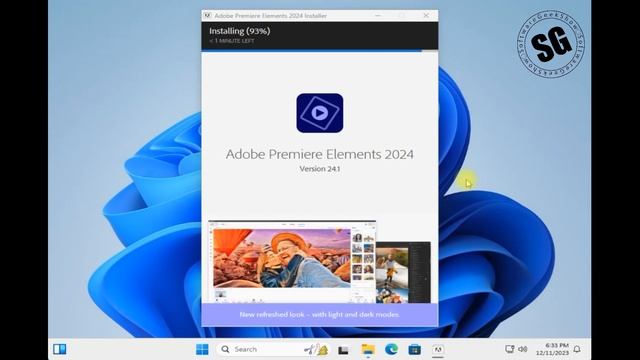Open the network status tray icon
640x360 pixels.
click(x=509, y=349)
